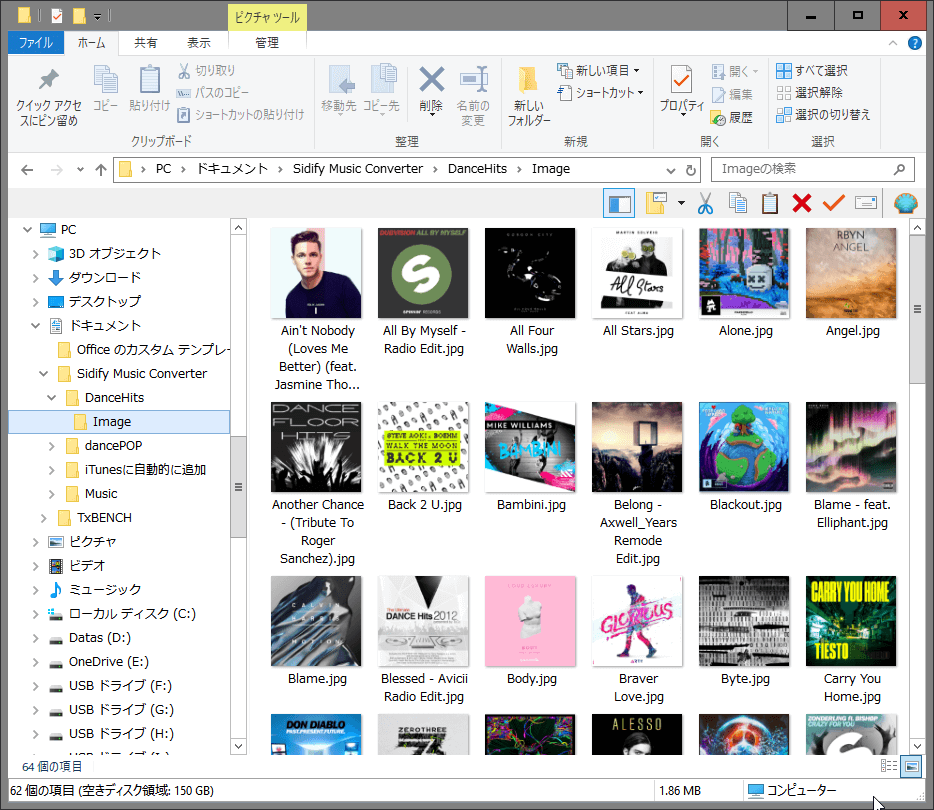The height and width of the screenshot is (810, 934).
Task: Collapse the DanceHits folder node
Action: point(52,398)
